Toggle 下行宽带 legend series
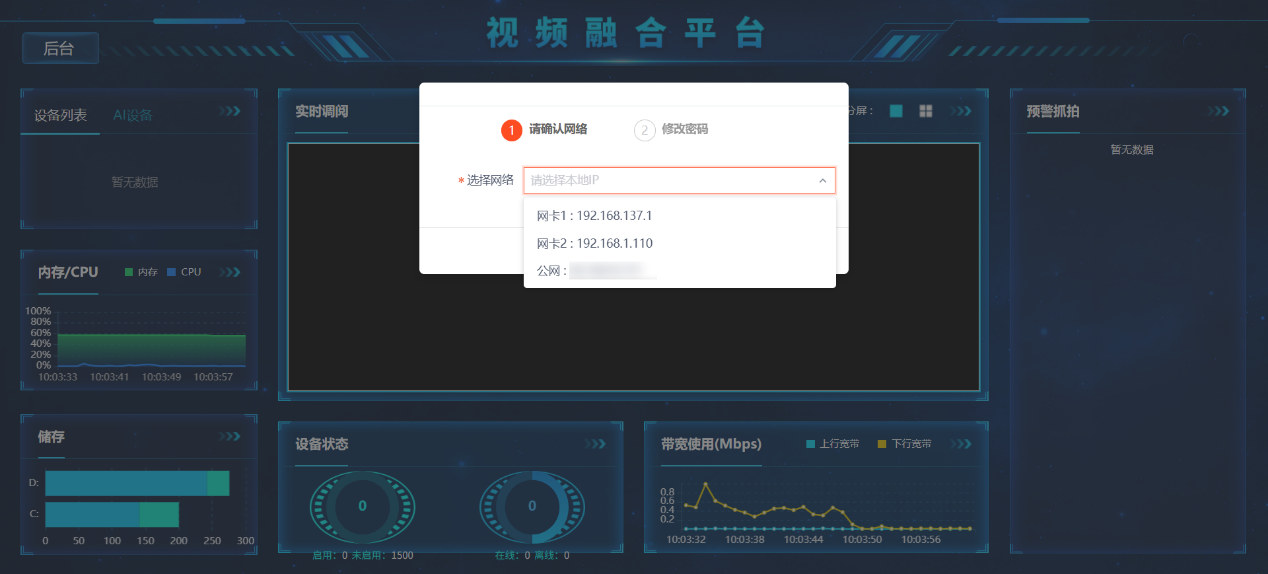The image size is (1268, 574). (904, 444)
